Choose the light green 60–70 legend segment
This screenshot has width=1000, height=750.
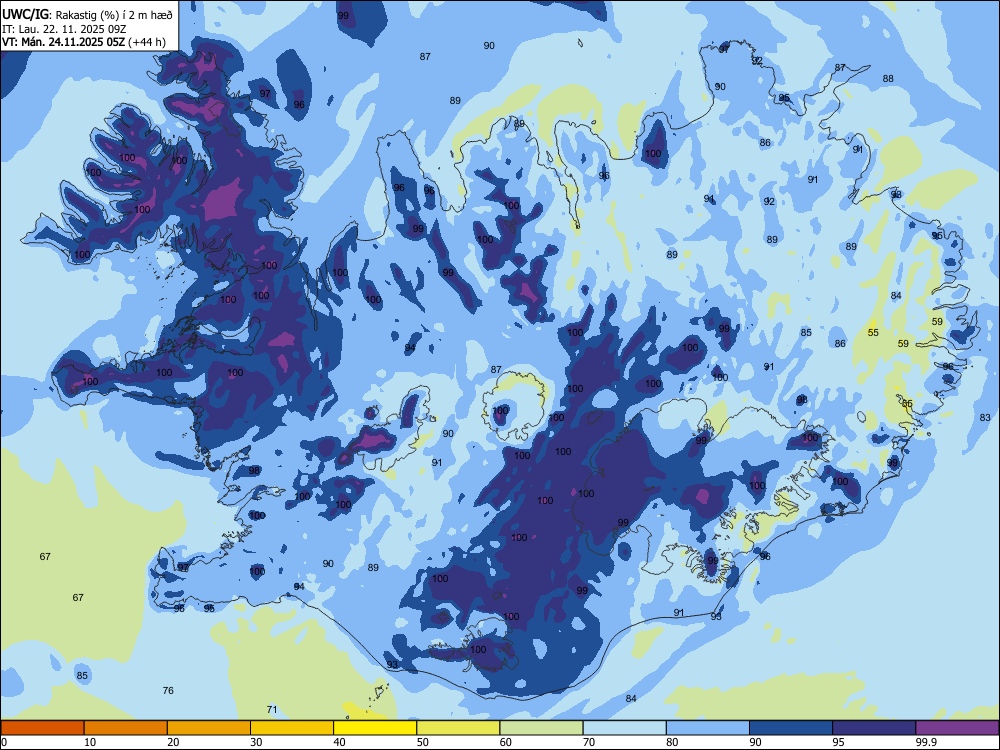541,728
